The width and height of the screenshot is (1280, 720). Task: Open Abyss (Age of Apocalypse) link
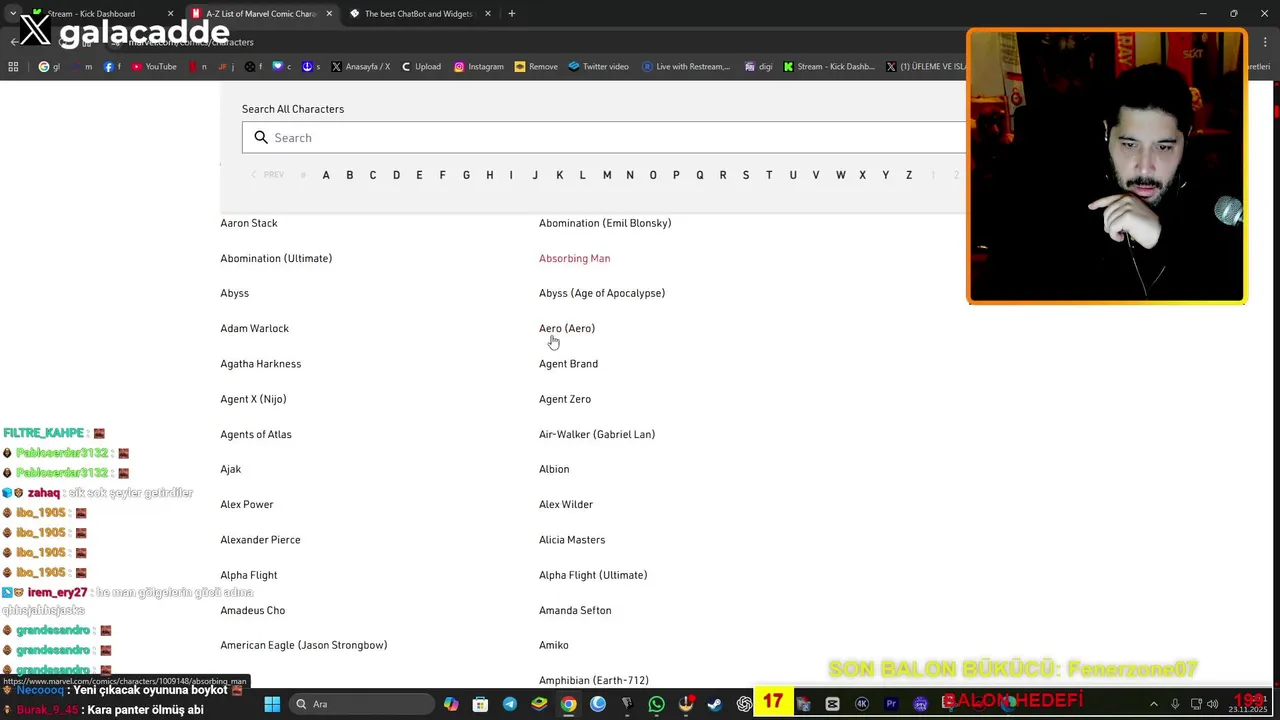coord(602,293)
